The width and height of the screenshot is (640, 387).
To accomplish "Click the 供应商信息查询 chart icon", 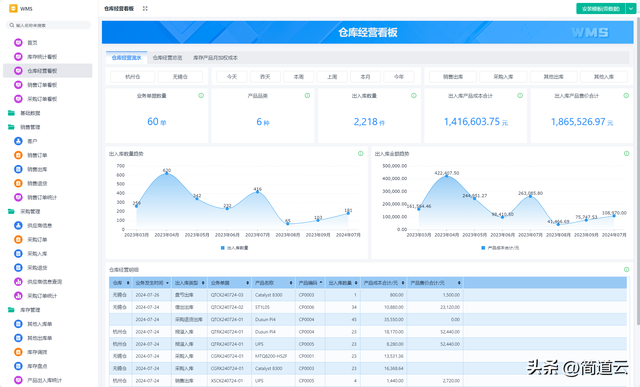I will (x=18, y=282).
